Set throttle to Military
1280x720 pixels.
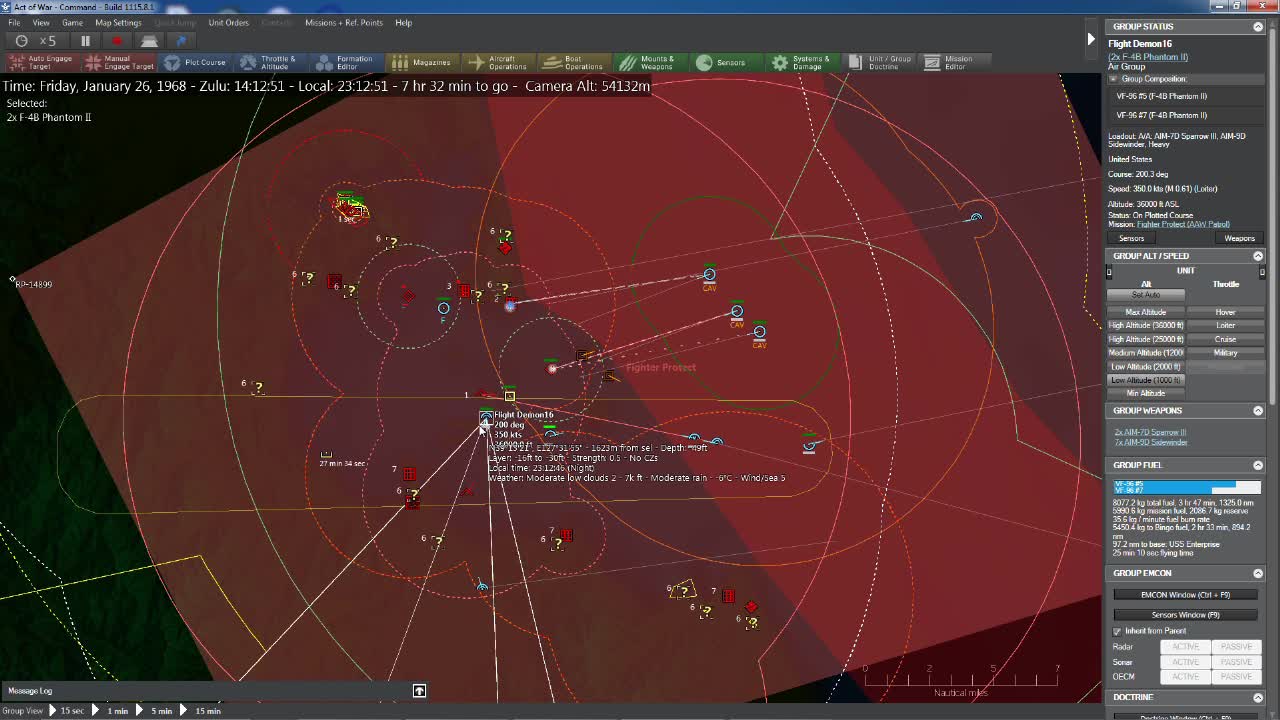point(1225,352)
